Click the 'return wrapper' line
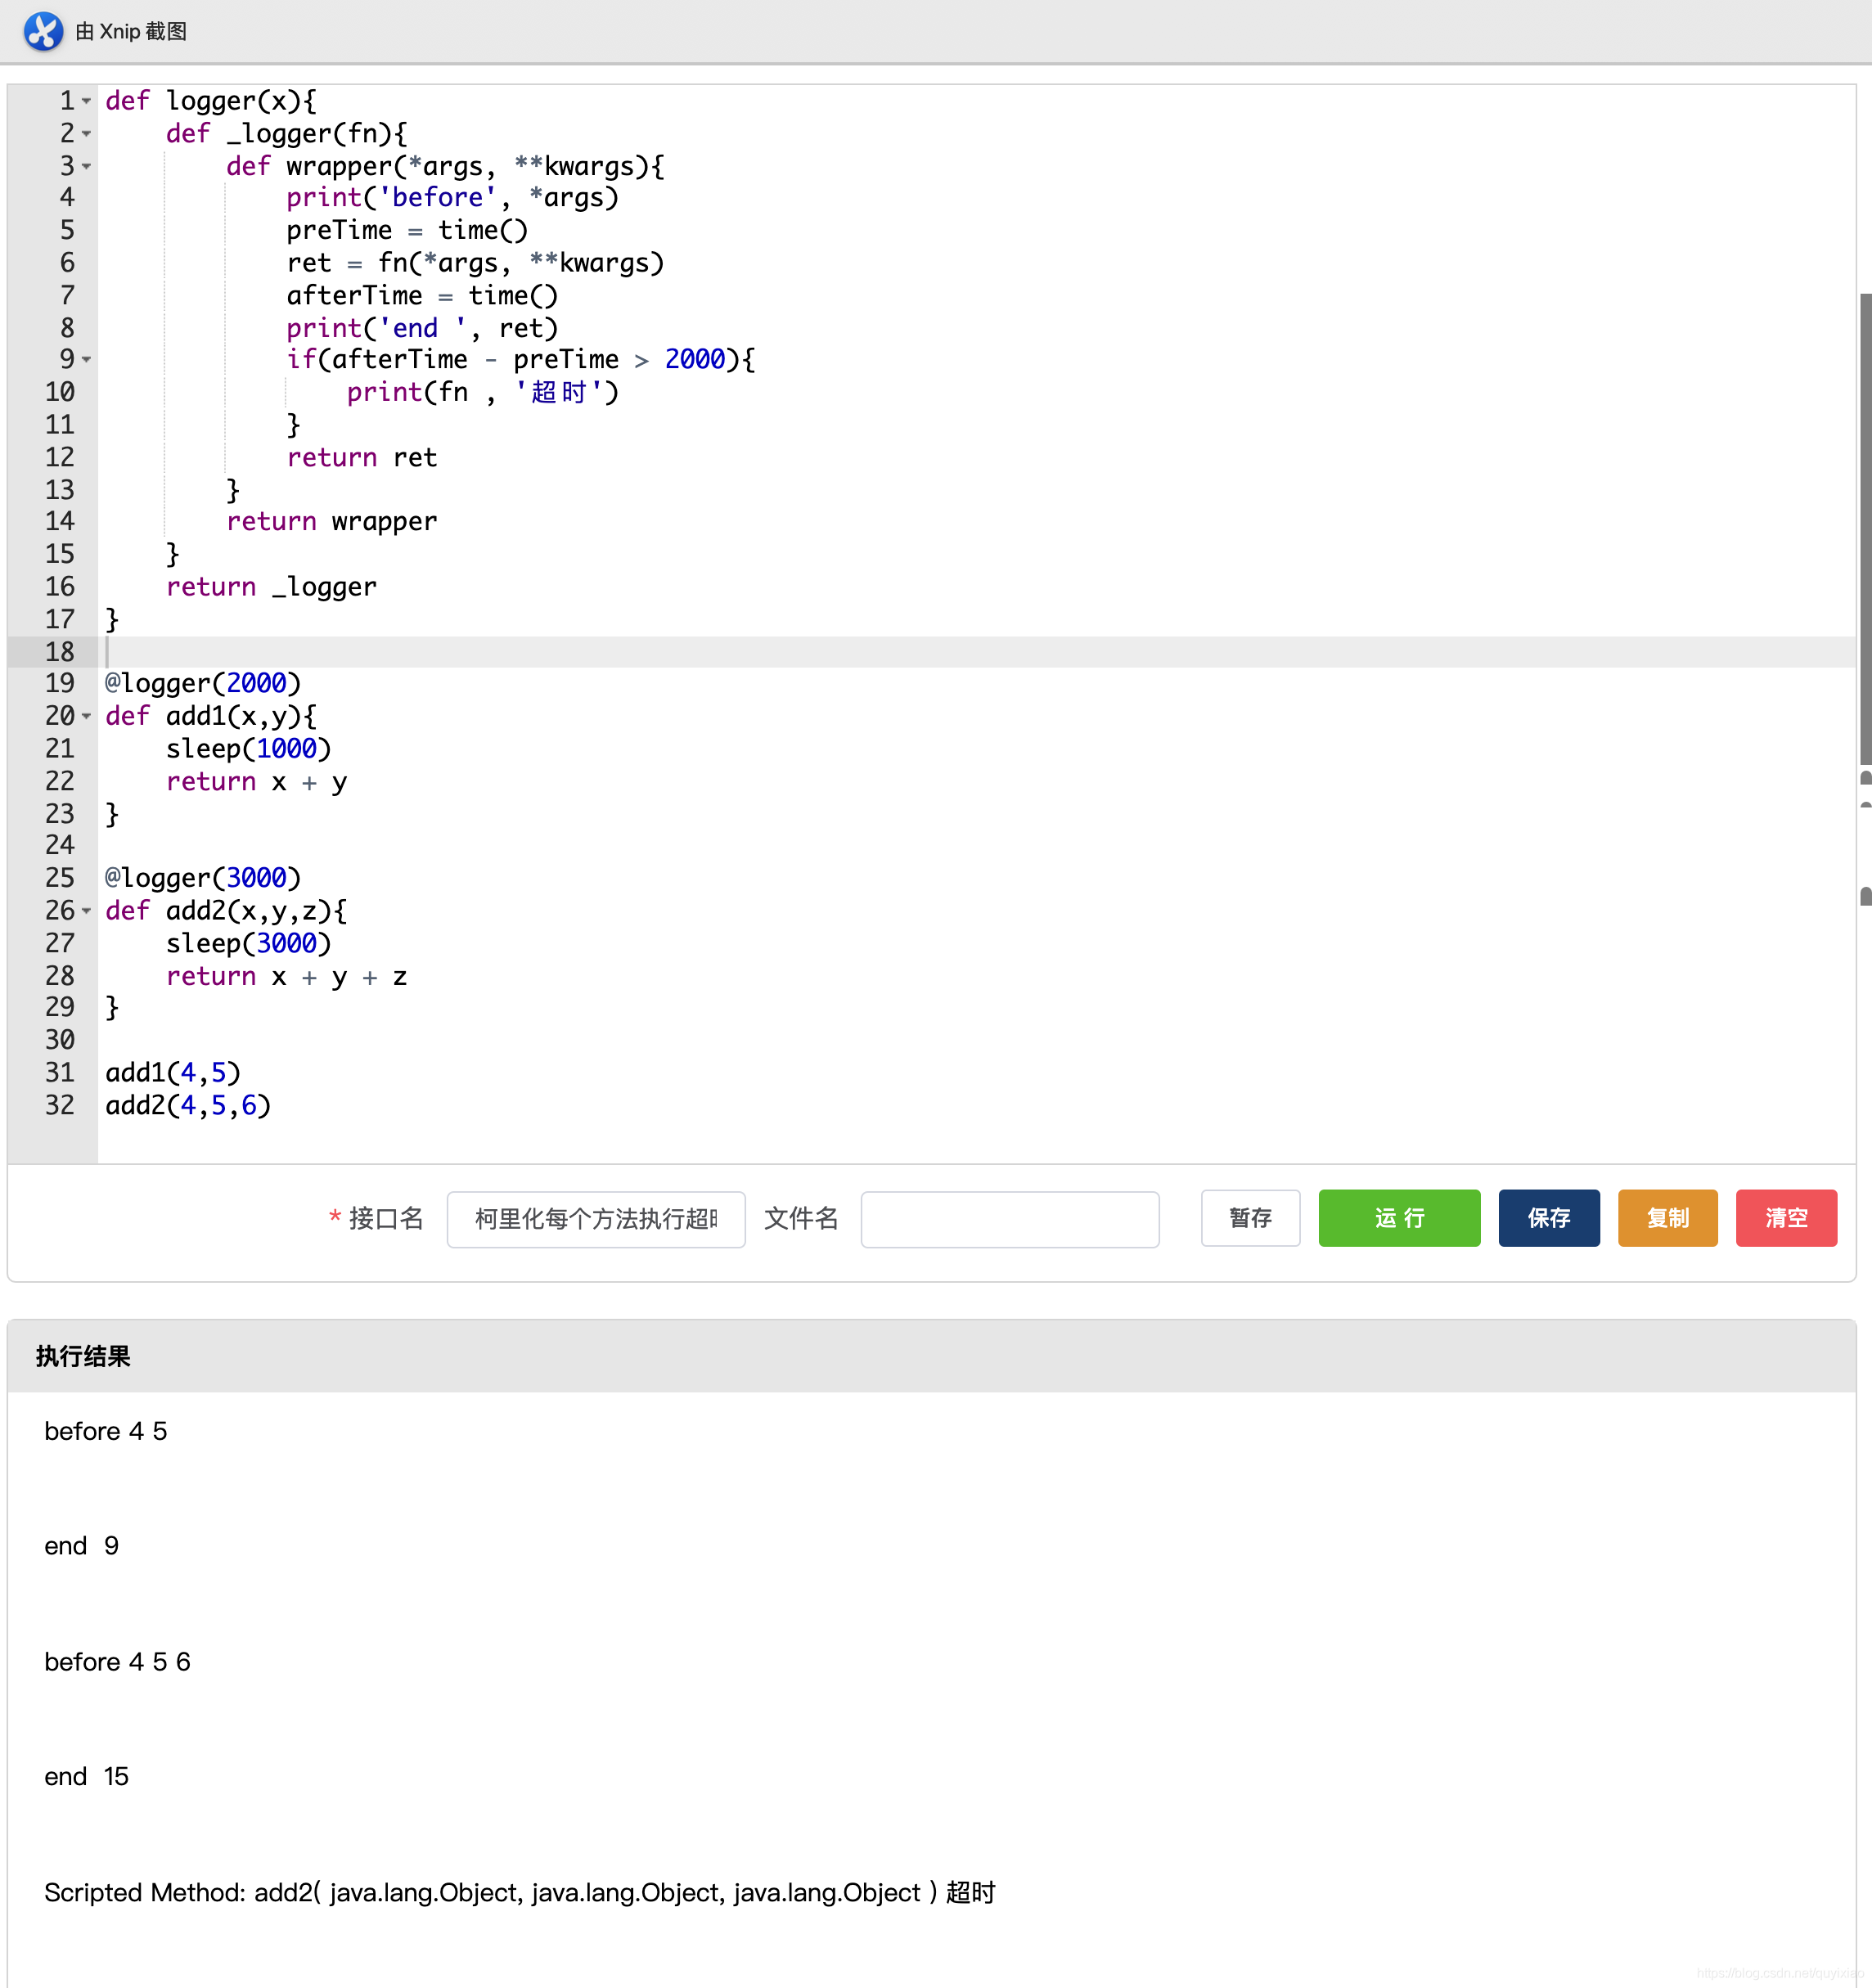The image size is (1872, 1988). (x=332, y=522)
